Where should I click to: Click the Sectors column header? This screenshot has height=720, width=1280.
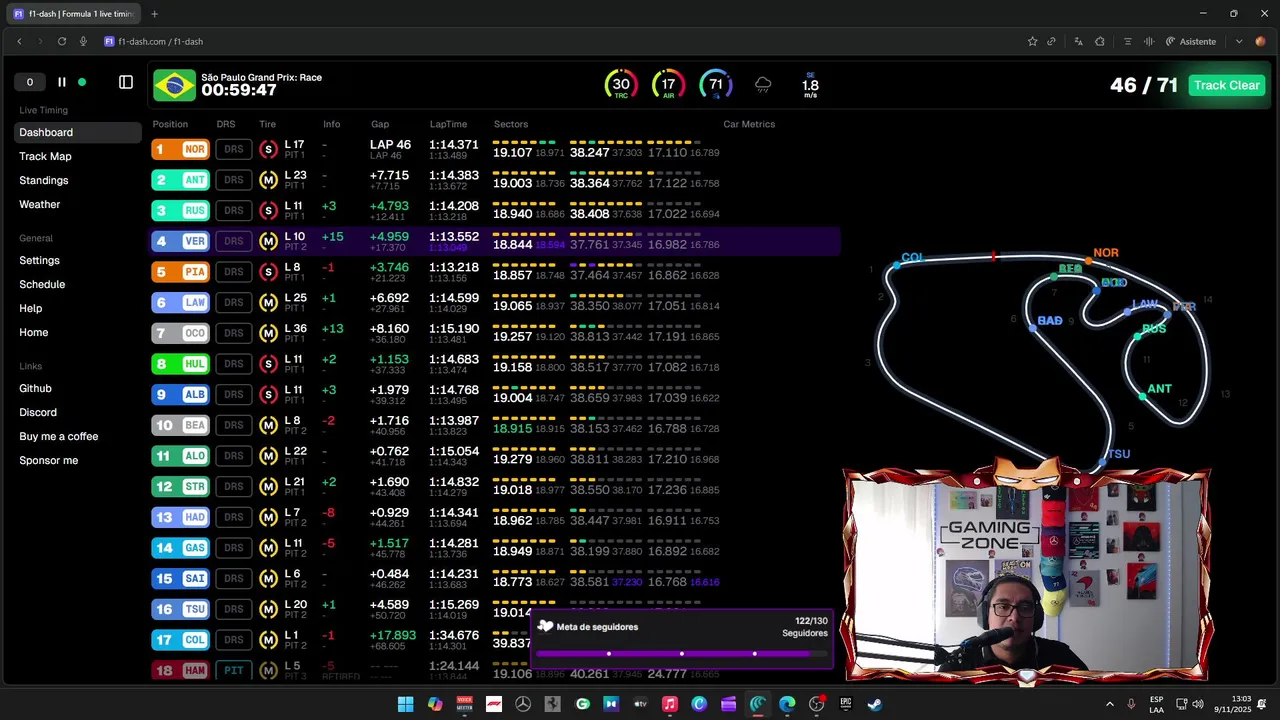pos(511,124)
